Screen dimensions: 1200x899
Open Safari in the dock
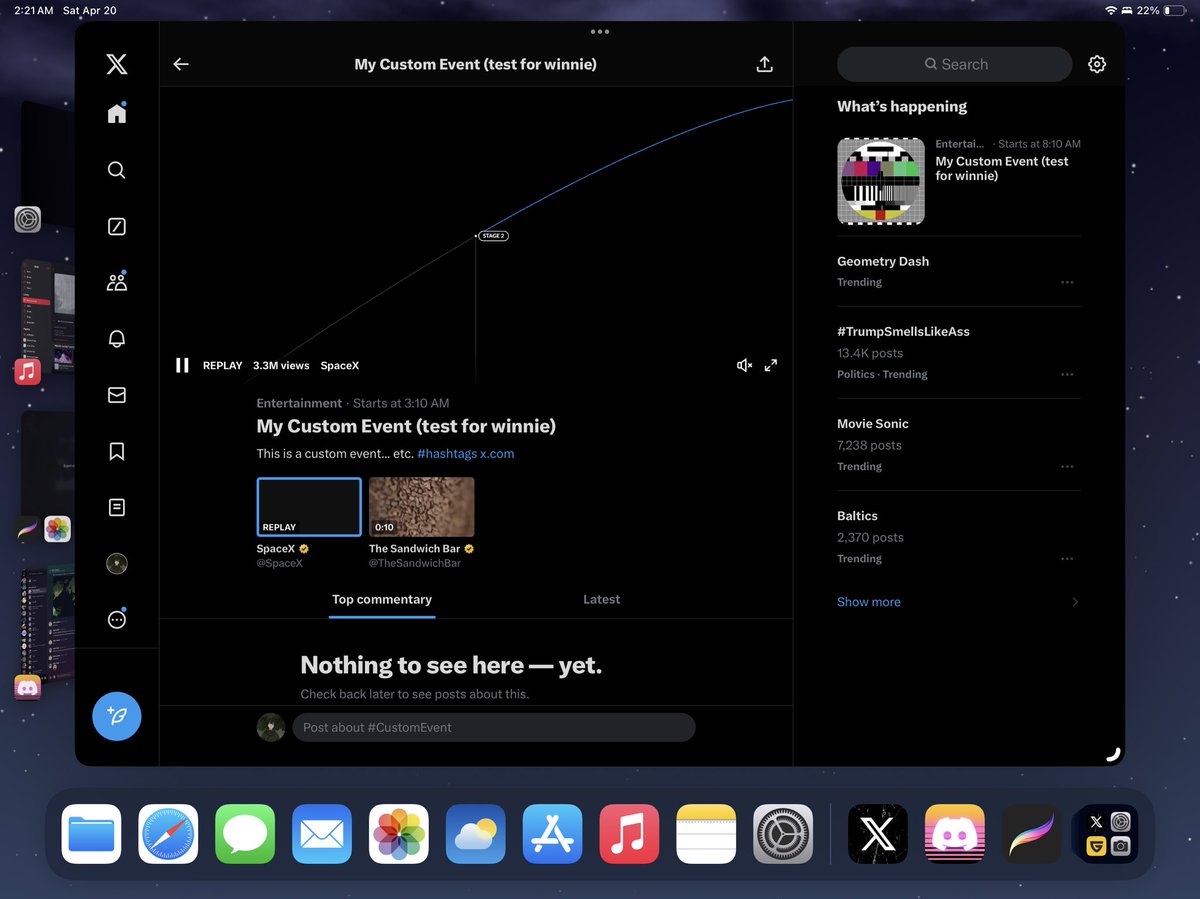pos(168,834)
